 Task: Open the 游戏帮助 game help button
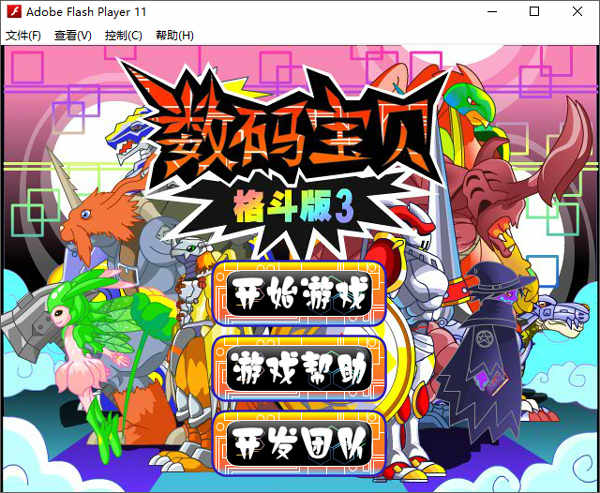[299, 368]
